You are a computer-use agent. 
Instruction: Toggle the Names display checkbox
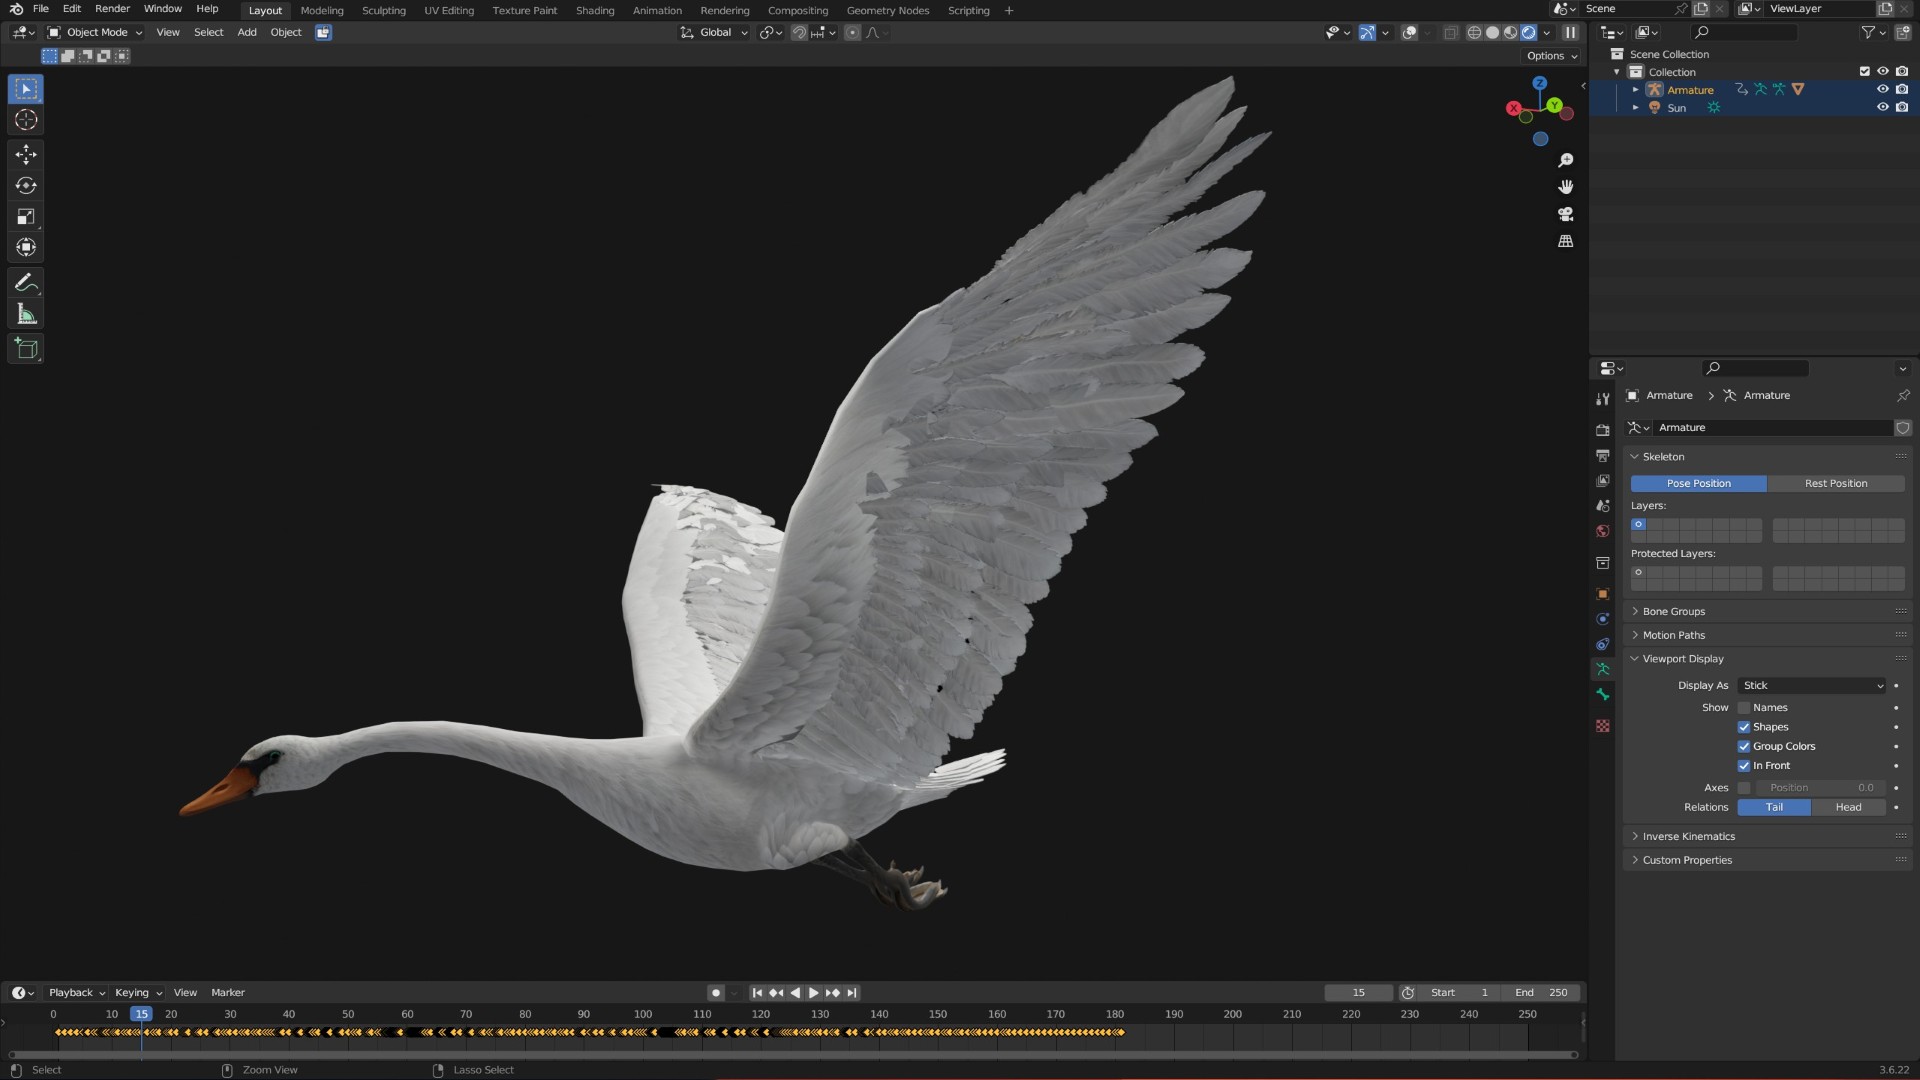[x=1744, y=708]
